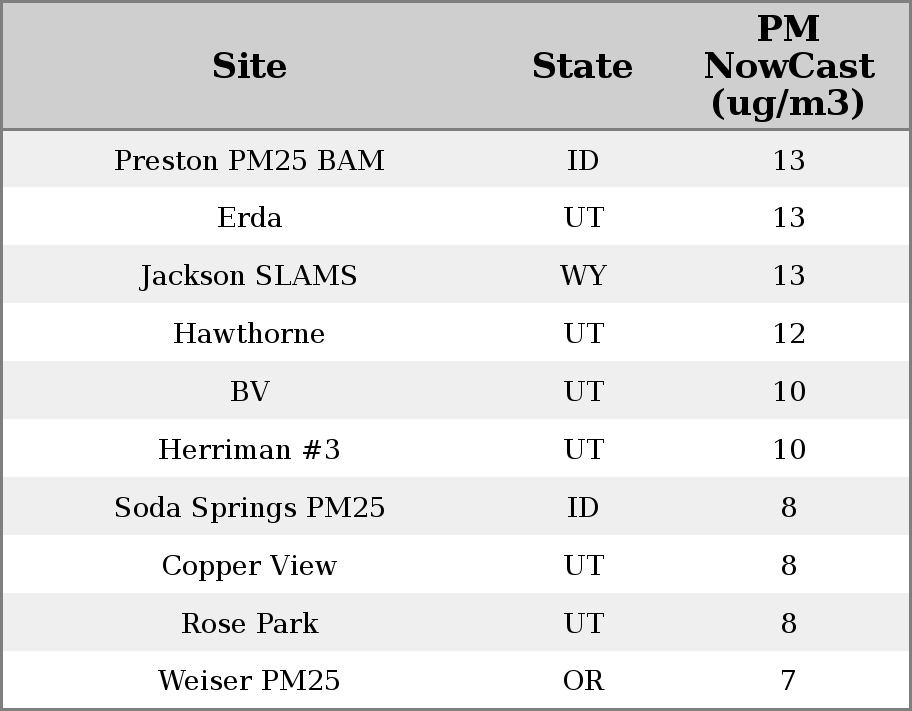The image size is (912, 711).
Task: Click the ID state for Preston
Action: click(x=583, y=160)
